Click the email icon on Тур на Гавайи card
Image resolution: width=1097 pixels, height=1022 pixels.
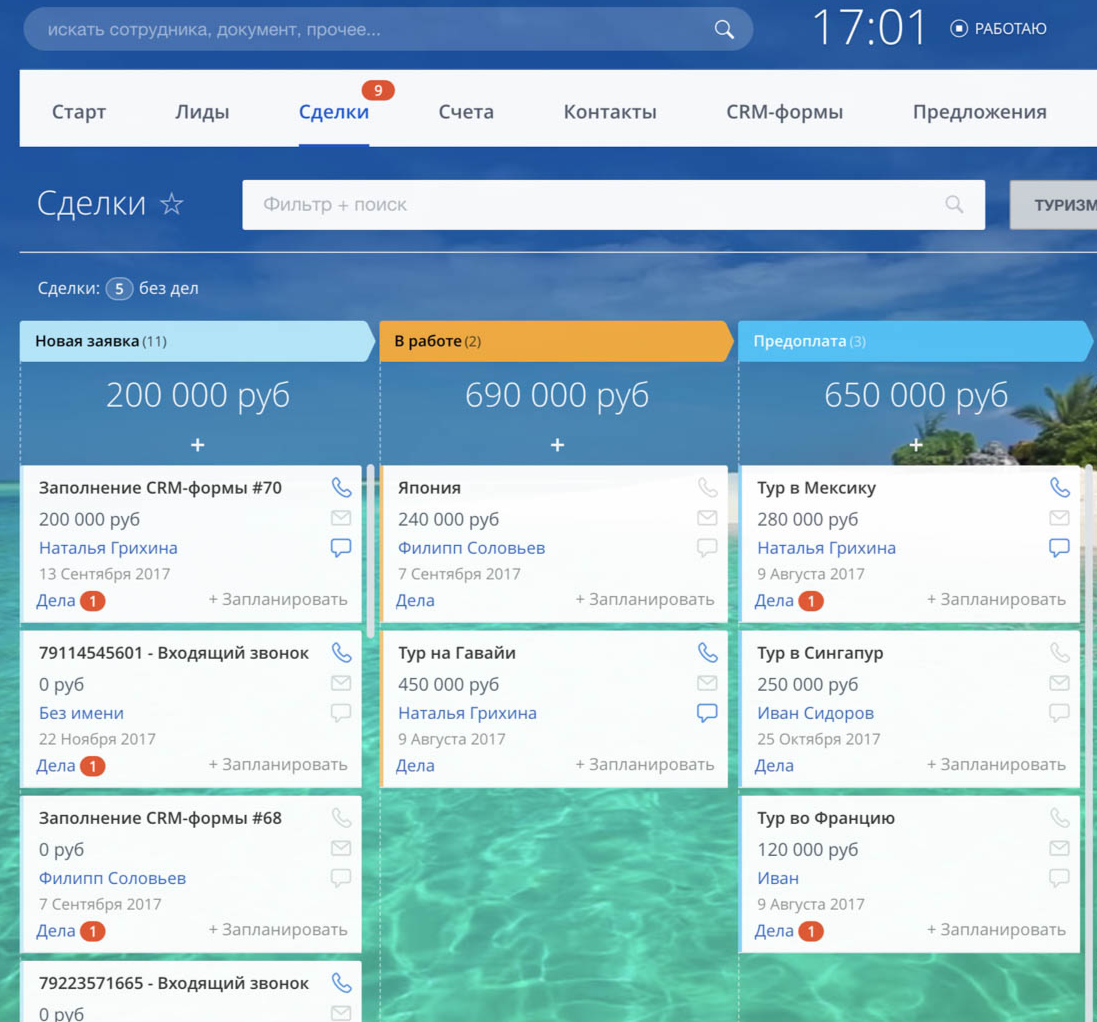707,683
